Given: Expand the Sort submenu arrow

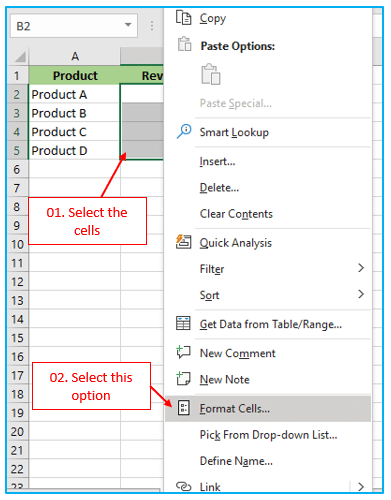Looking at the screenshot, I should [361, 294].
